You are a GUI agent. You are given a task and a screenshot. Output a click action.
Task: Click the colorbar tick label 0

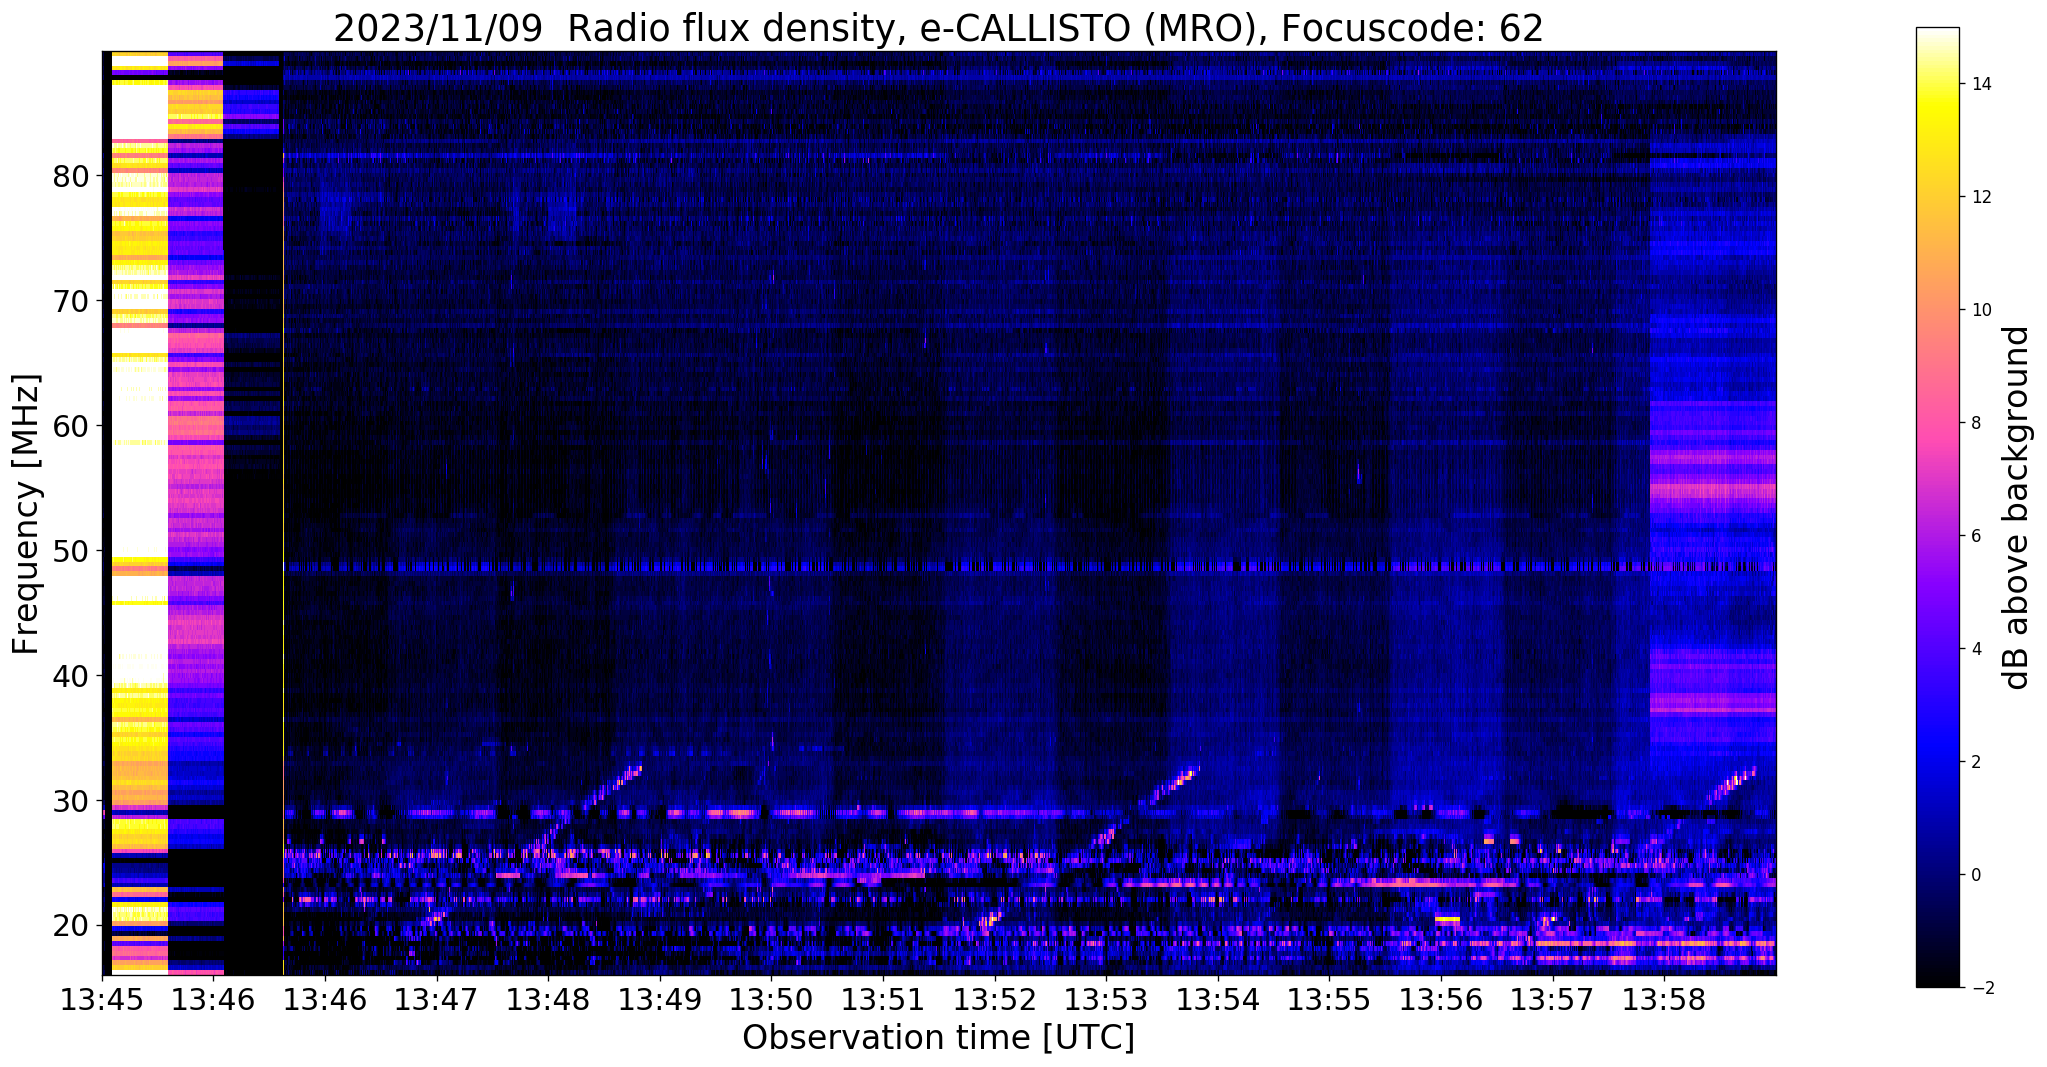tap(1975, 875)
